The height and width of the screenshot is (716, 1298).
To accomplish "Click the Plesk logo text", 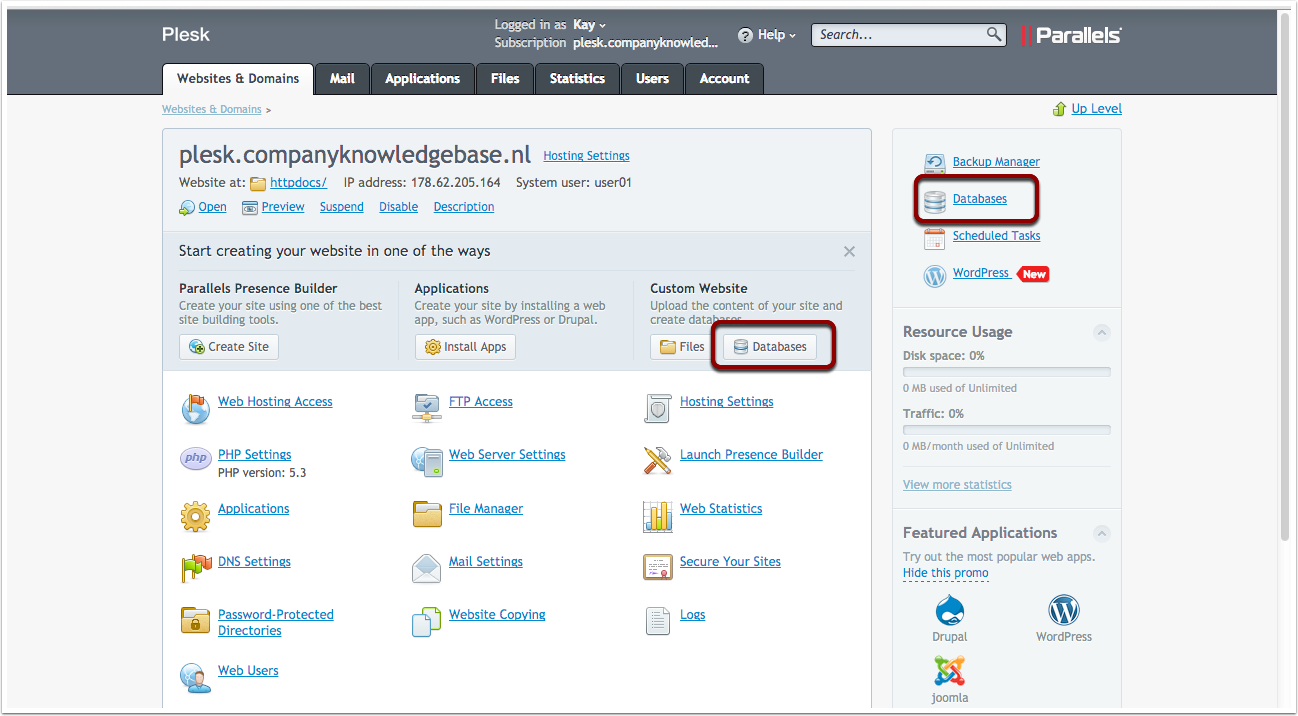I will point(186,34).
